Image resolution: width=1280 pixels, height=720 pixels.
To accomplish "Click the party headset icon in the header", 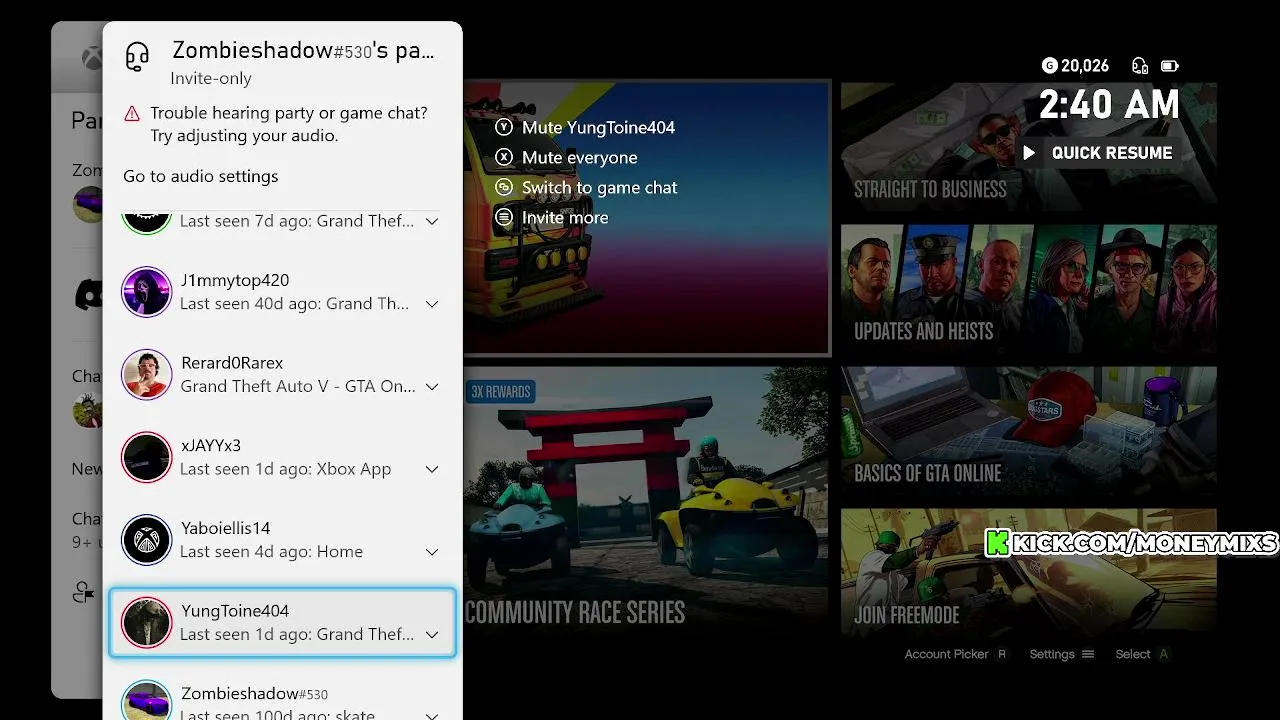I will (137, 56).
